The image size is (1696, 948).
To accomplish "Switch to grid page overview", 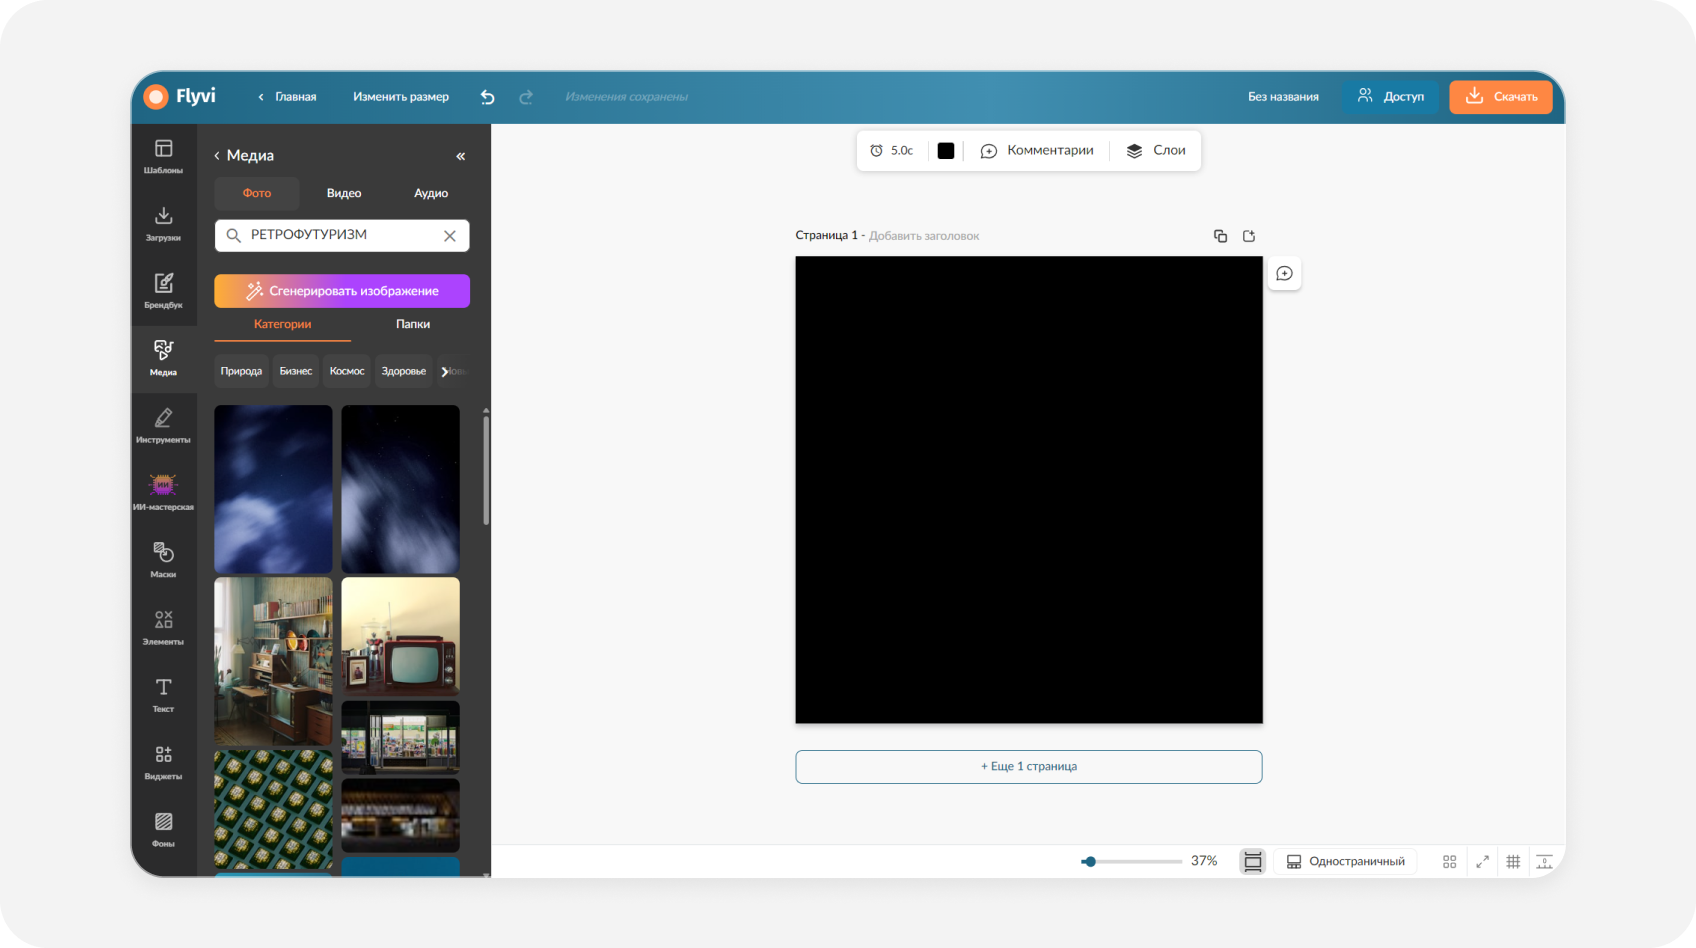I will click(x=1449, y=861).
